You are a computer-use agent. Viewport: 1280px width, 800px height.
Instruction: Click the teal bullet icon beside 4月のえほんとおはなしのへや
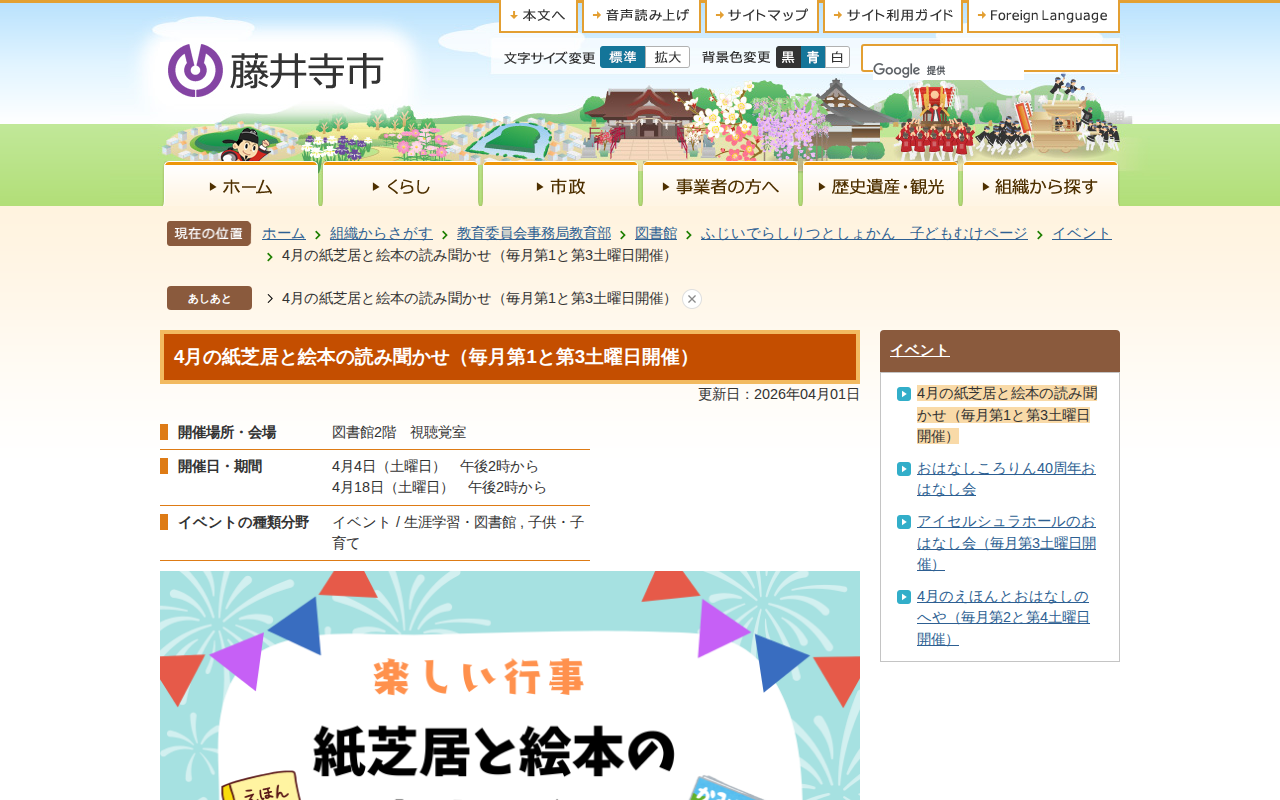click(904, 597)
